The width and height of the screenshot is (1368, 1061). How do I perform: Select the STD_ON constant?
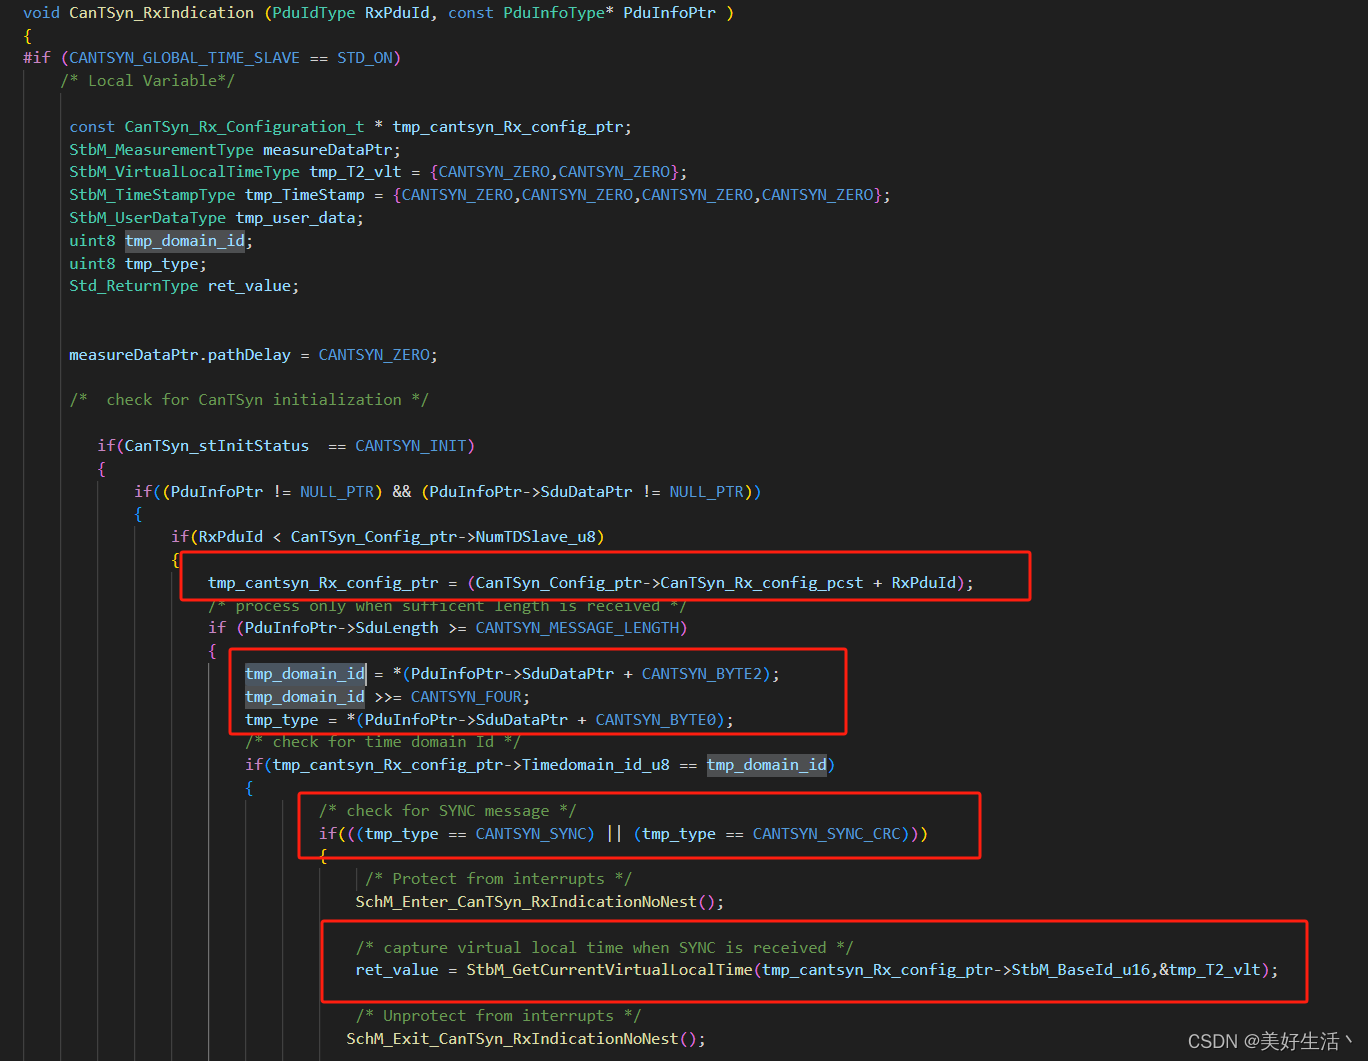click(365, 58)
